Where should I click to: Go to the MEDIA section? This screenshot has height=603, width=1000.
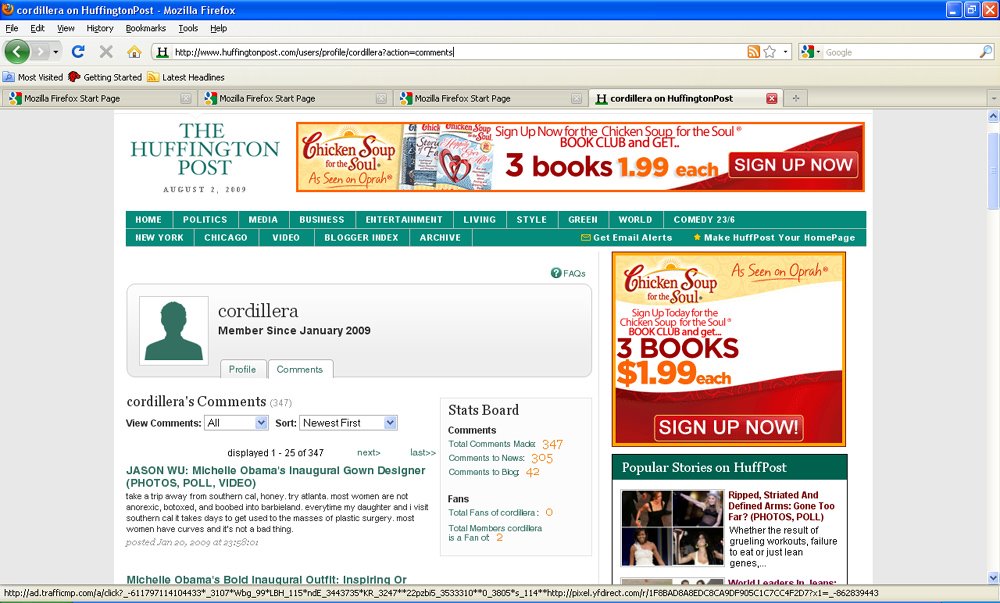(x=263, y=219)
